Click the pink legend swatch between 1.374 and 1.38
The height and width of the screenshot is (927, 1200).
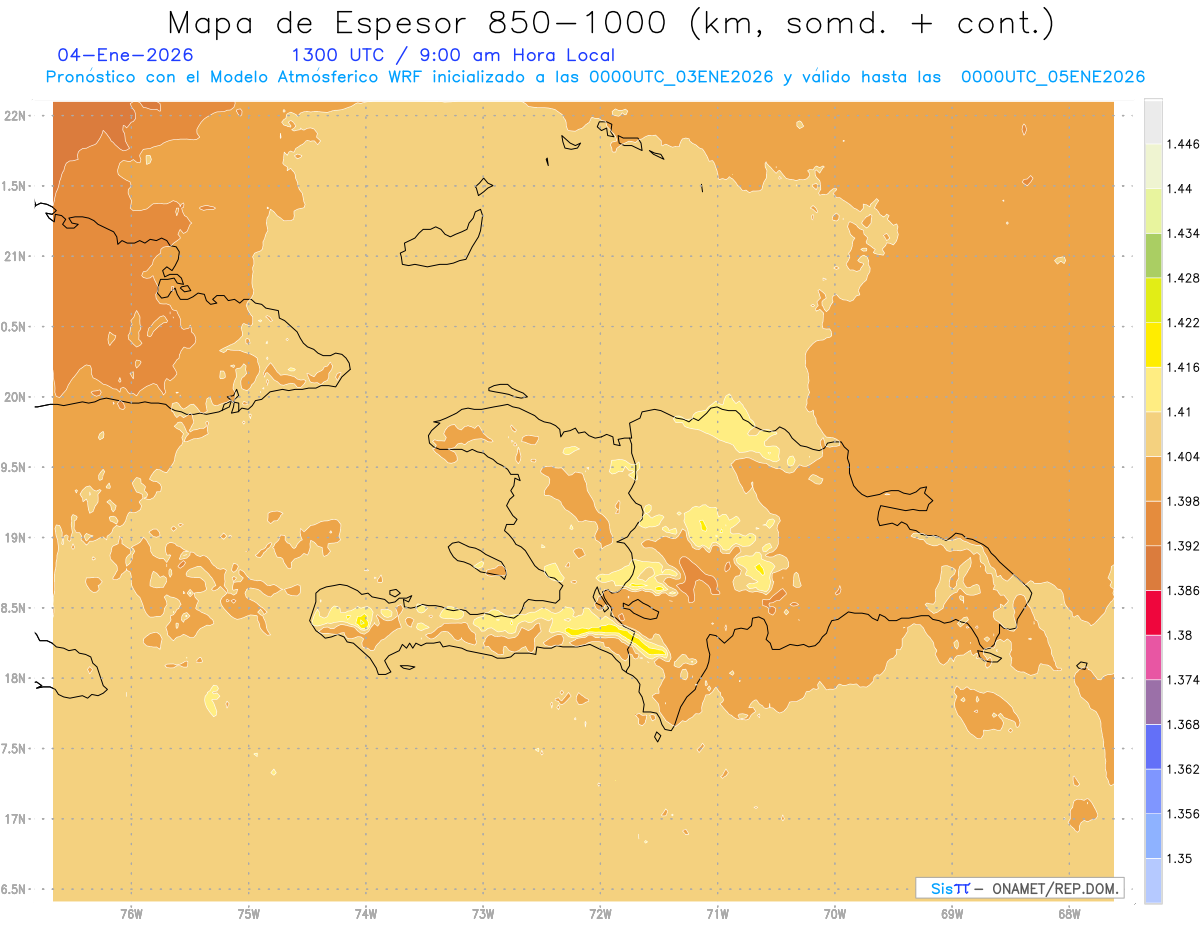(x=1153, y=657)
